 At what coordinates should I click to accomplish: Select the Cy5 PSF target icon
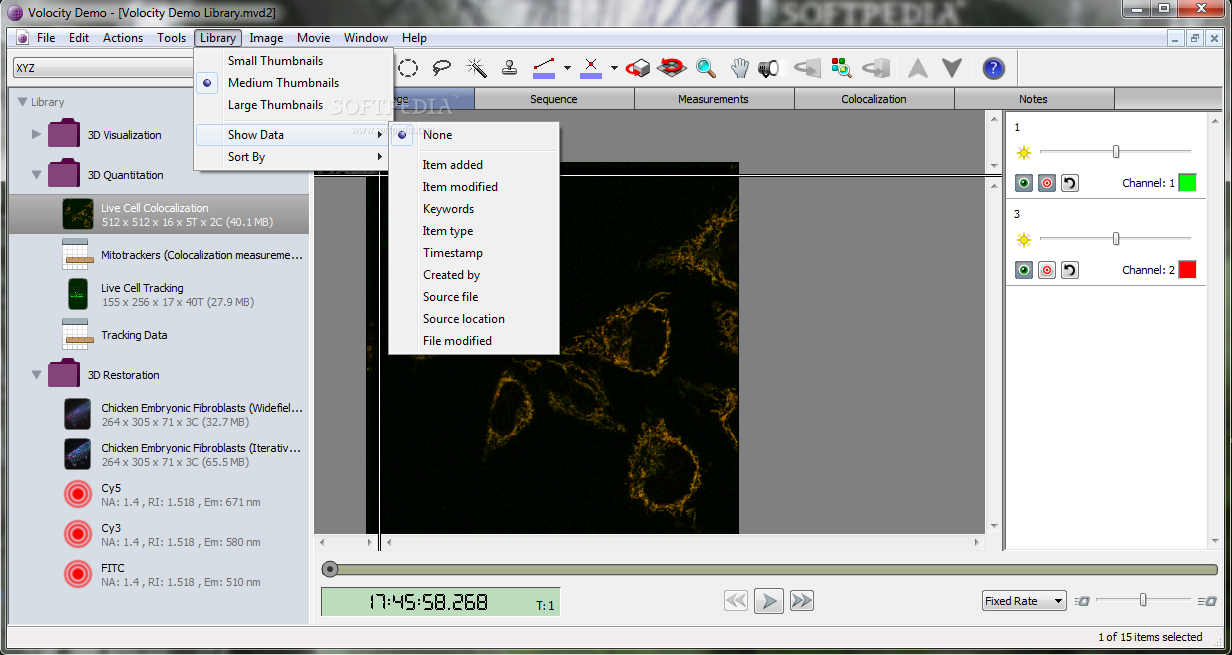pos(77,495)
